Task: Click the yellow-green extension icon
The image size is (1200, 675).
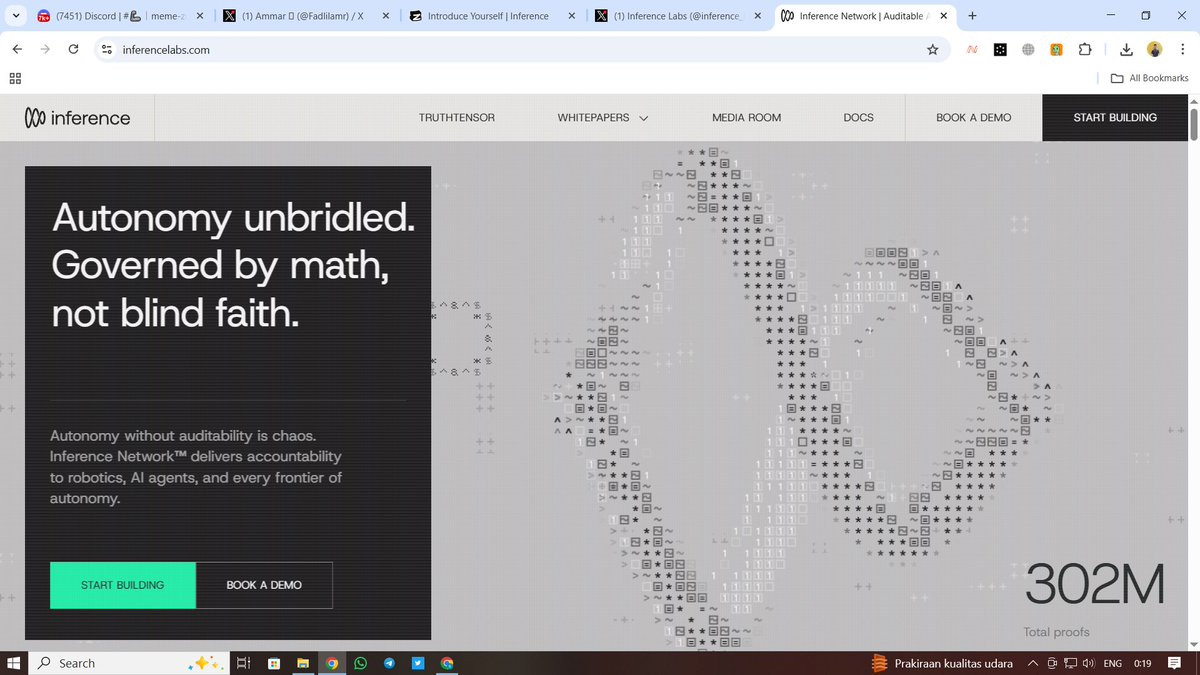Action: [x=1056, y=49]
